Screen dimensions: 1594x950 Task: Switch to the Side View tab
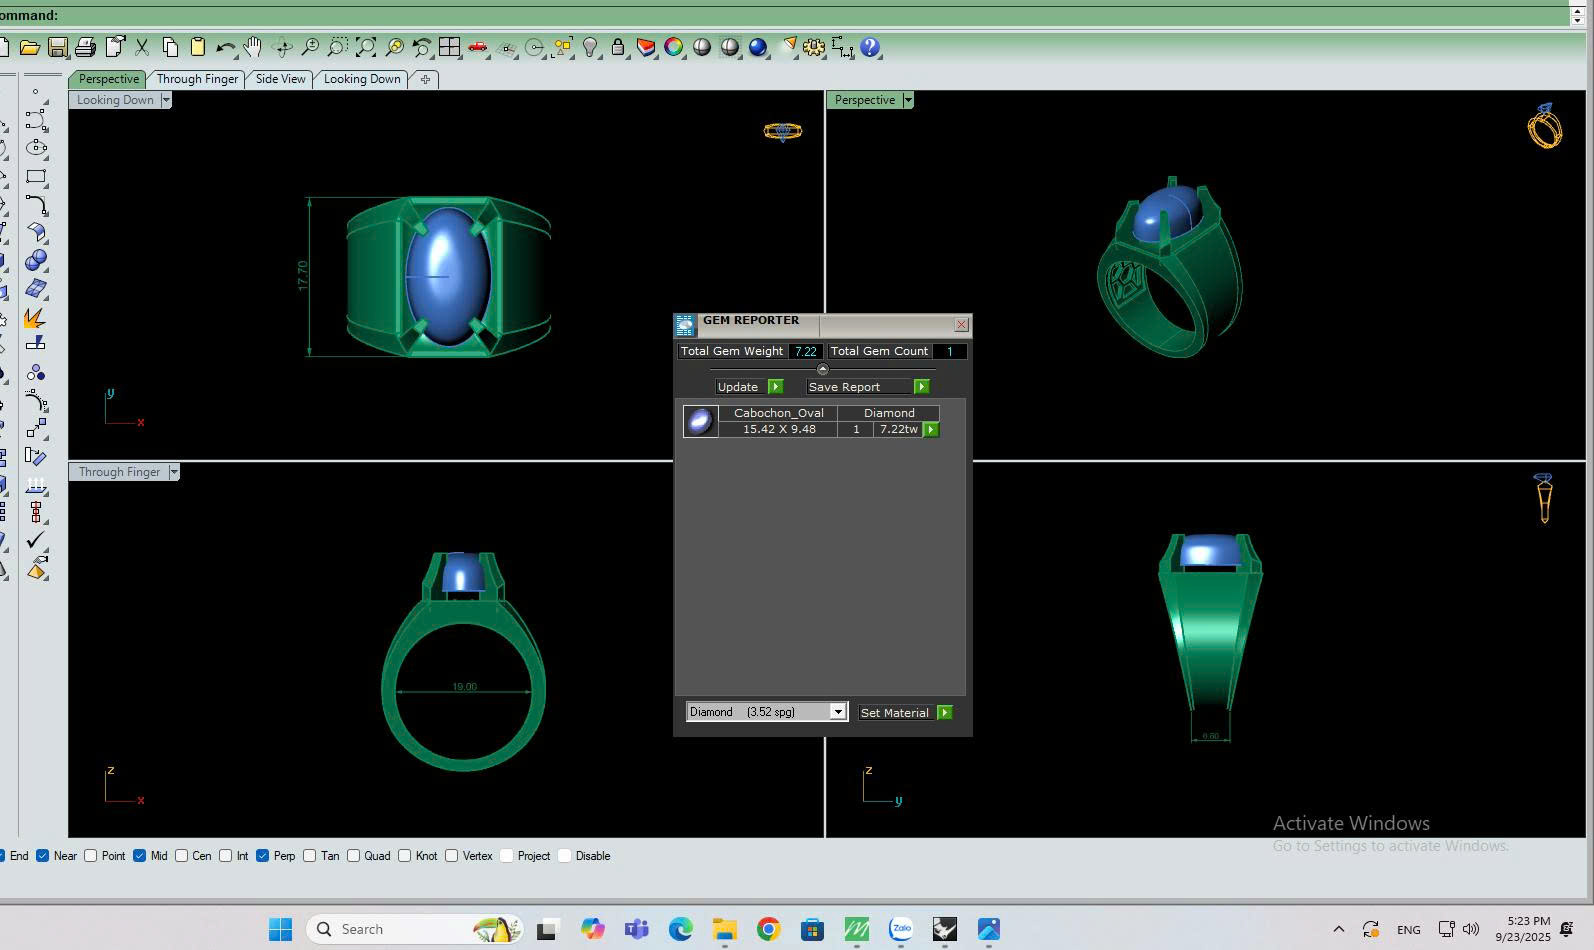click(x=280, y=79)
